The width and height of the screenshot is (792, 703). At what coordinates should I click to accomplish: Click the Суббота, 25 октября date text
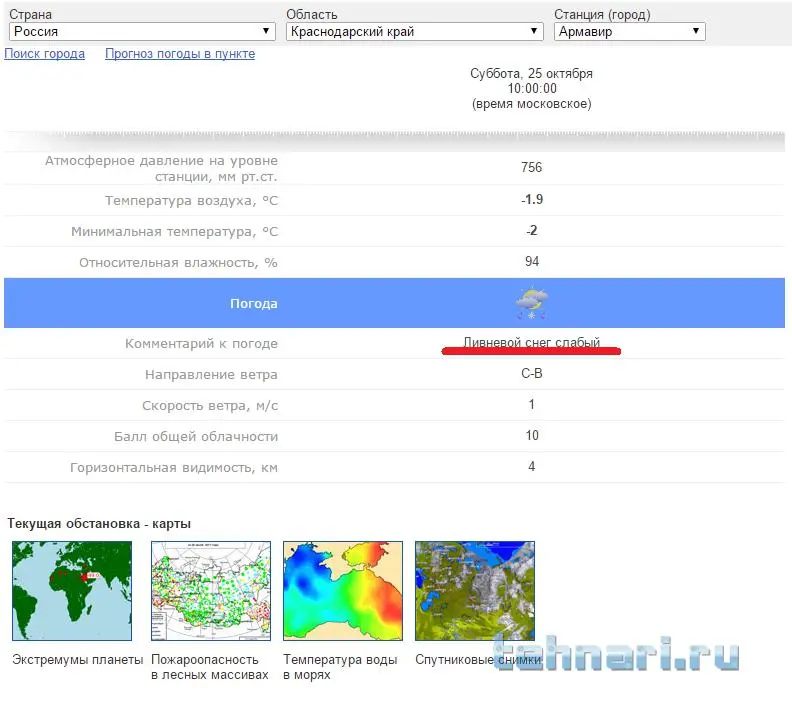[531, 74]
